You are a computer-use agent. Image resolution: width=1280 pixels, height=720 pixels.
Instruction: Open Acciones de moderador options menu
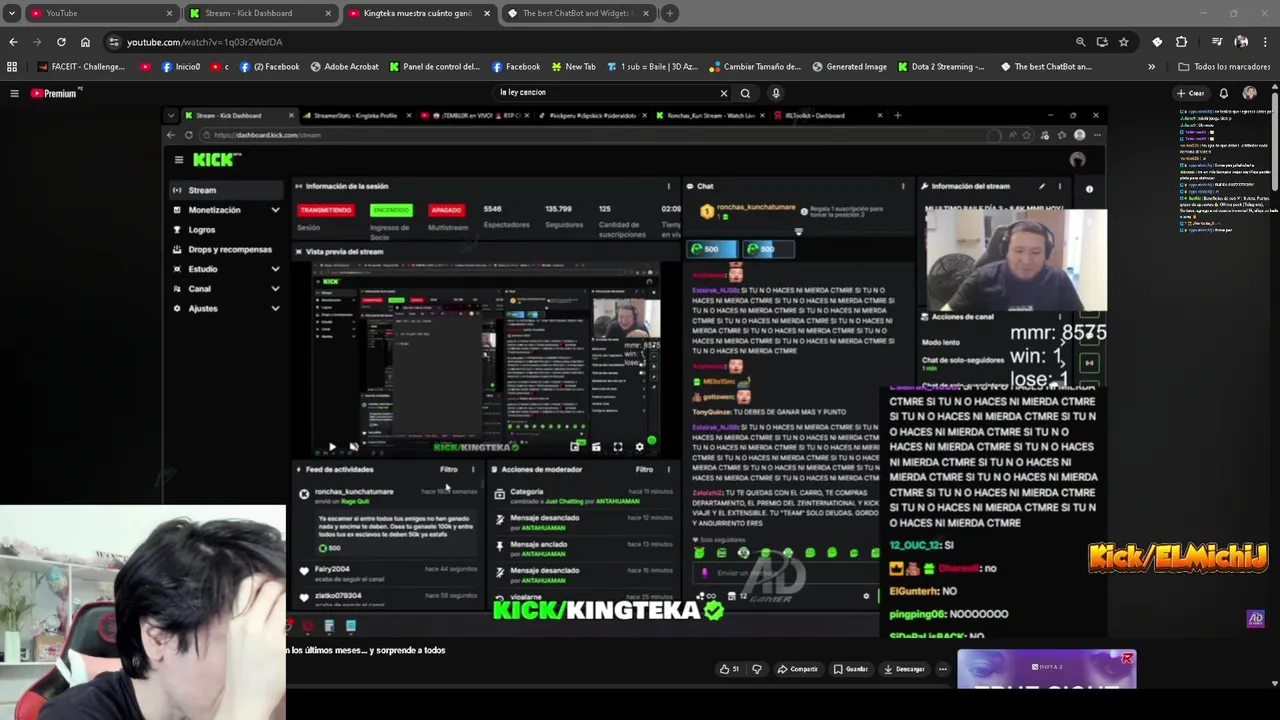[x=669, y=469]
